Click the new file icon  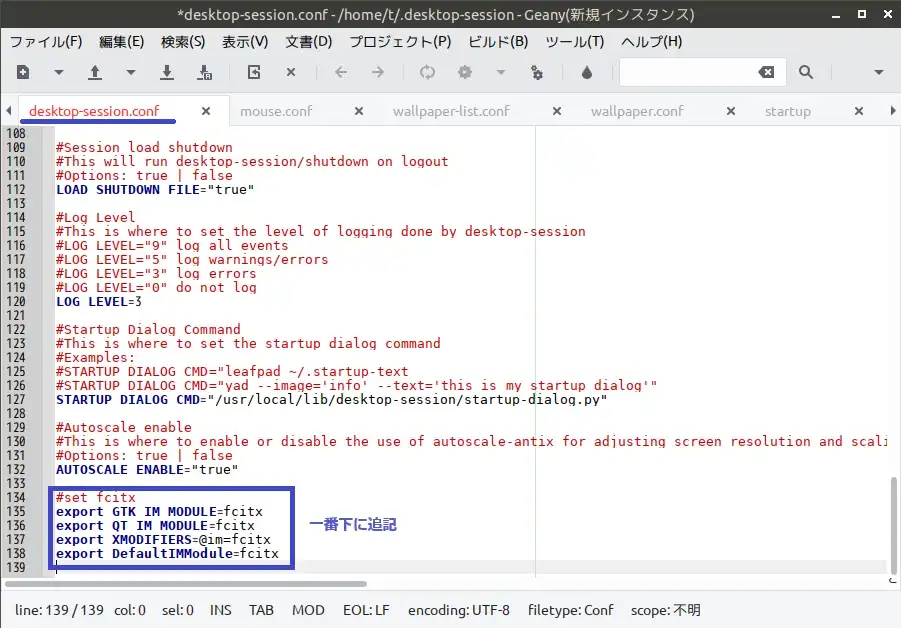(x=23, y=72)
